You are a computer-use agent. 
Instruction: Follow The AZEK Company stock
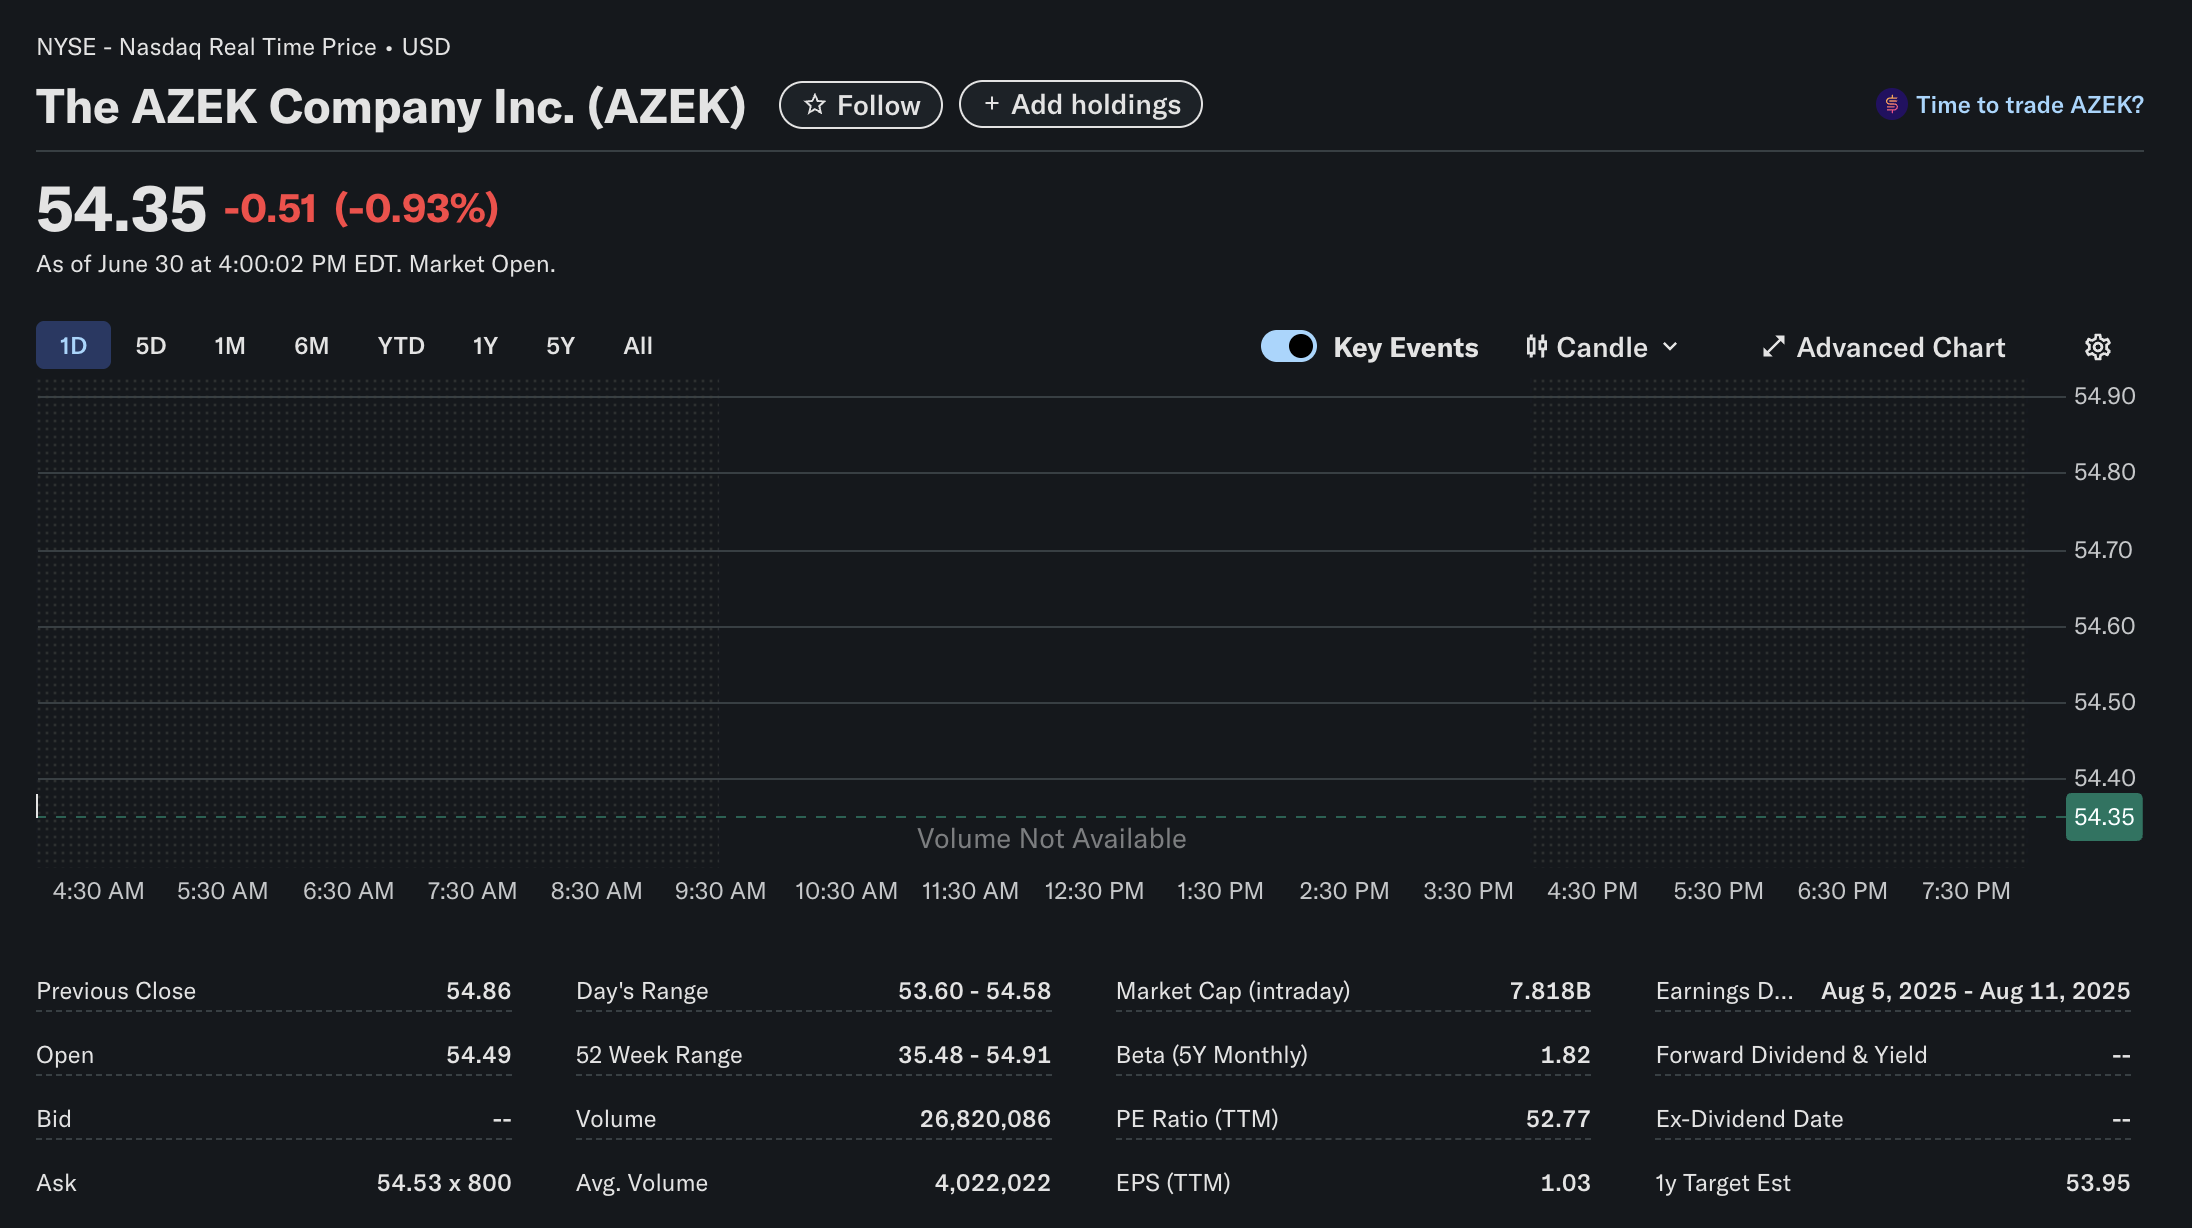point(861,105)
